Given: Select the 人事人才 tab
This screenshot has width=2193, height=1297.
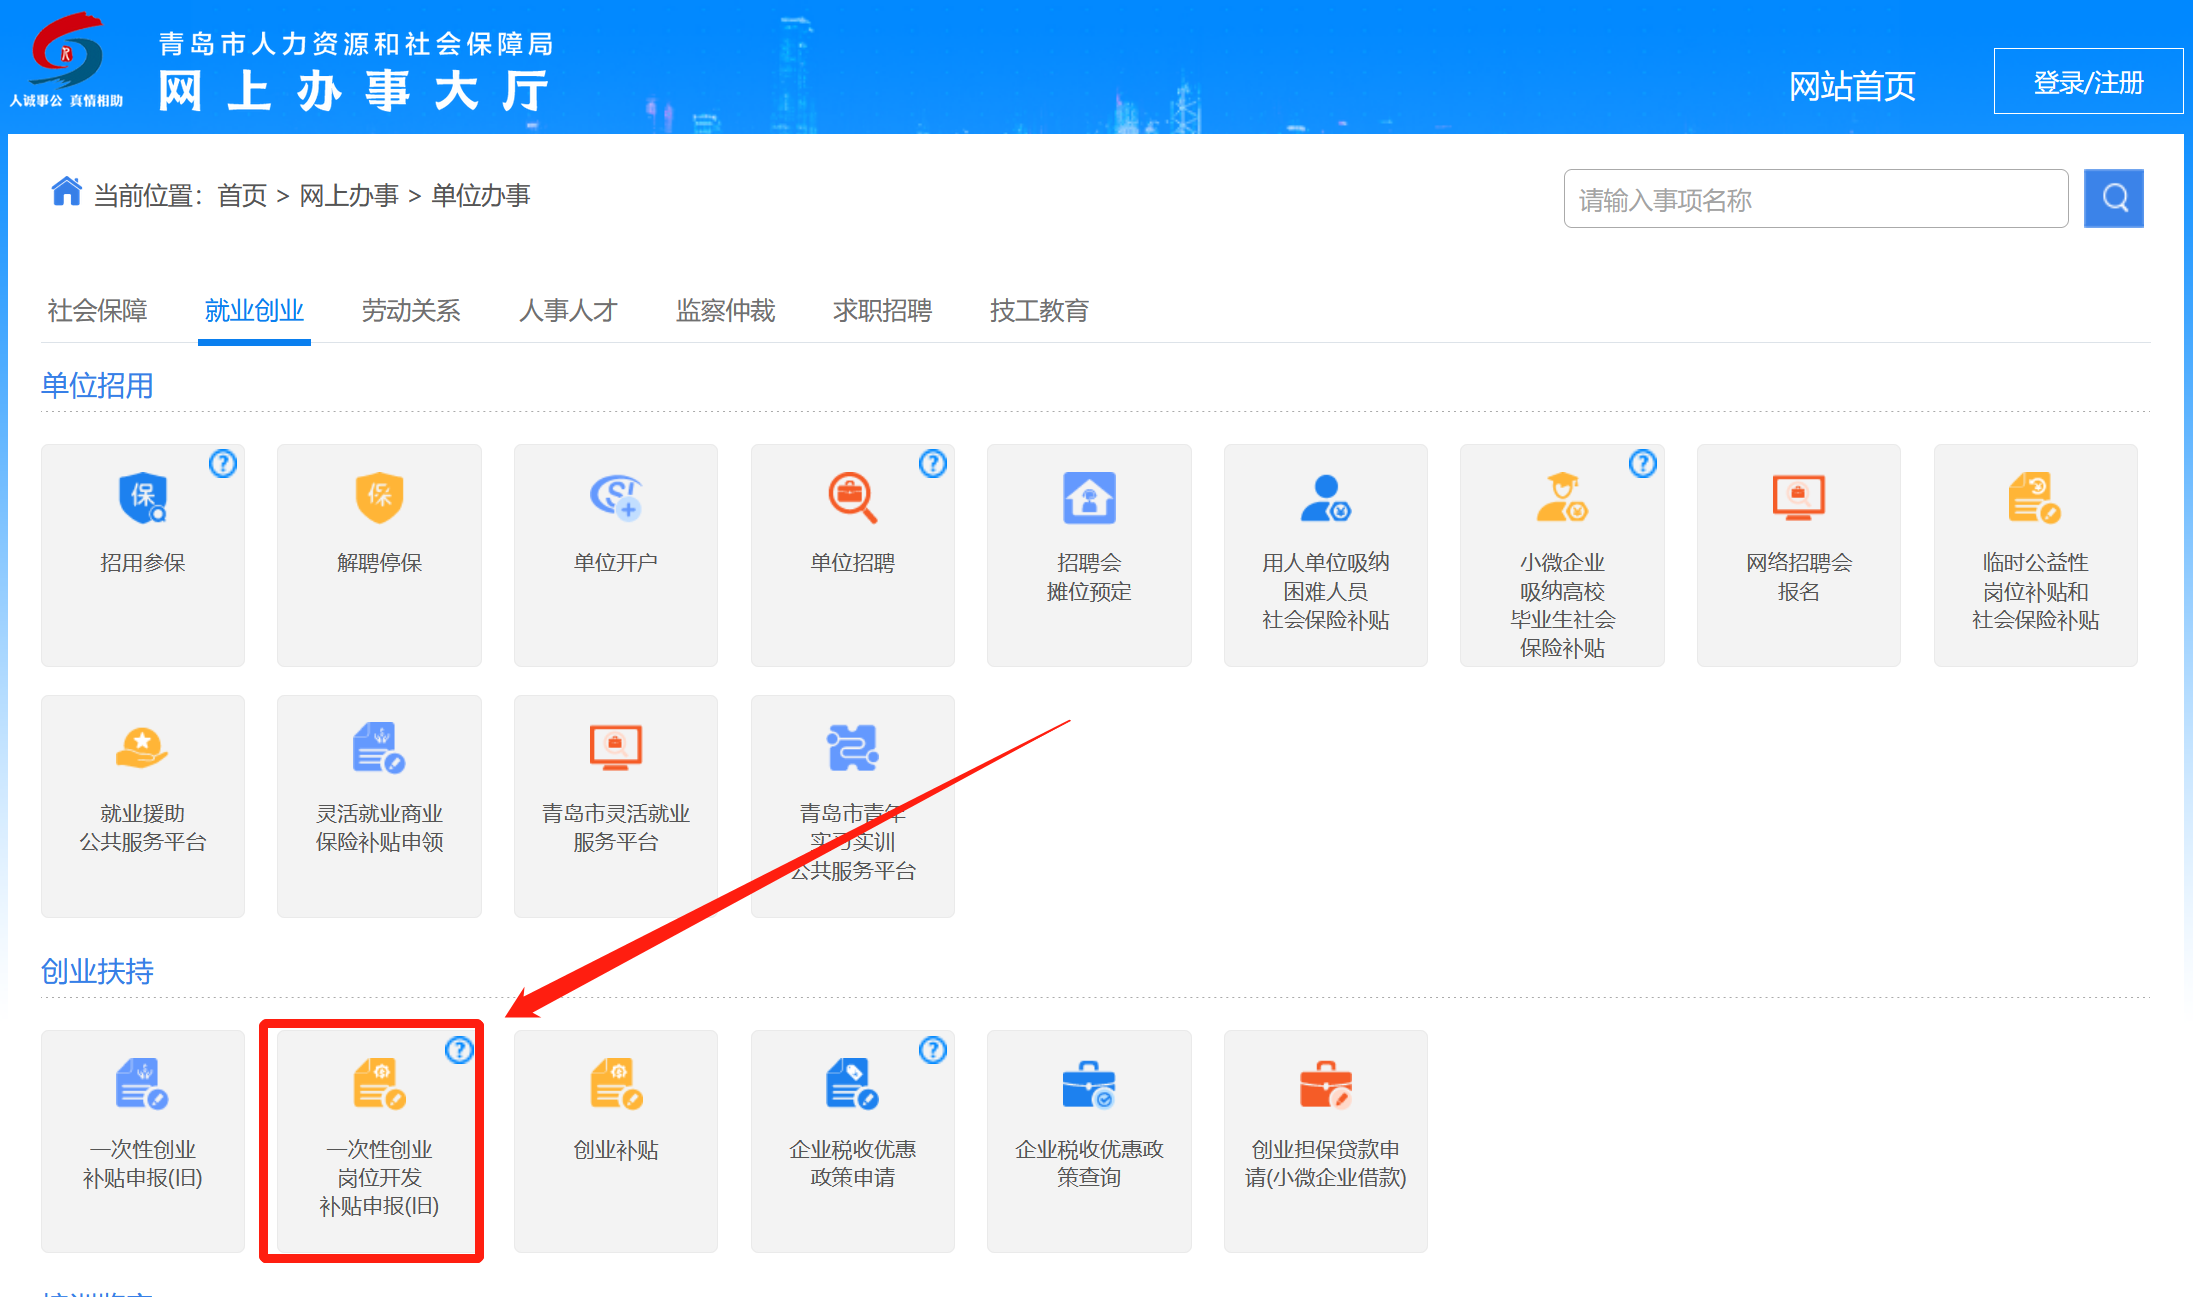Looking at the screenshot, I should 568,311.
